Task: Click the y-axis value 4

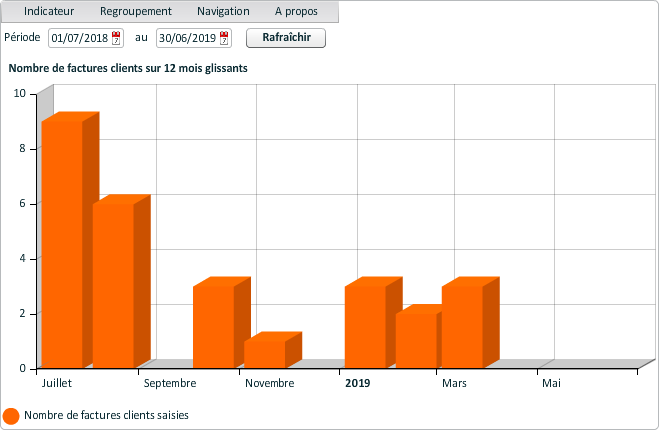Action: [22, 259]
